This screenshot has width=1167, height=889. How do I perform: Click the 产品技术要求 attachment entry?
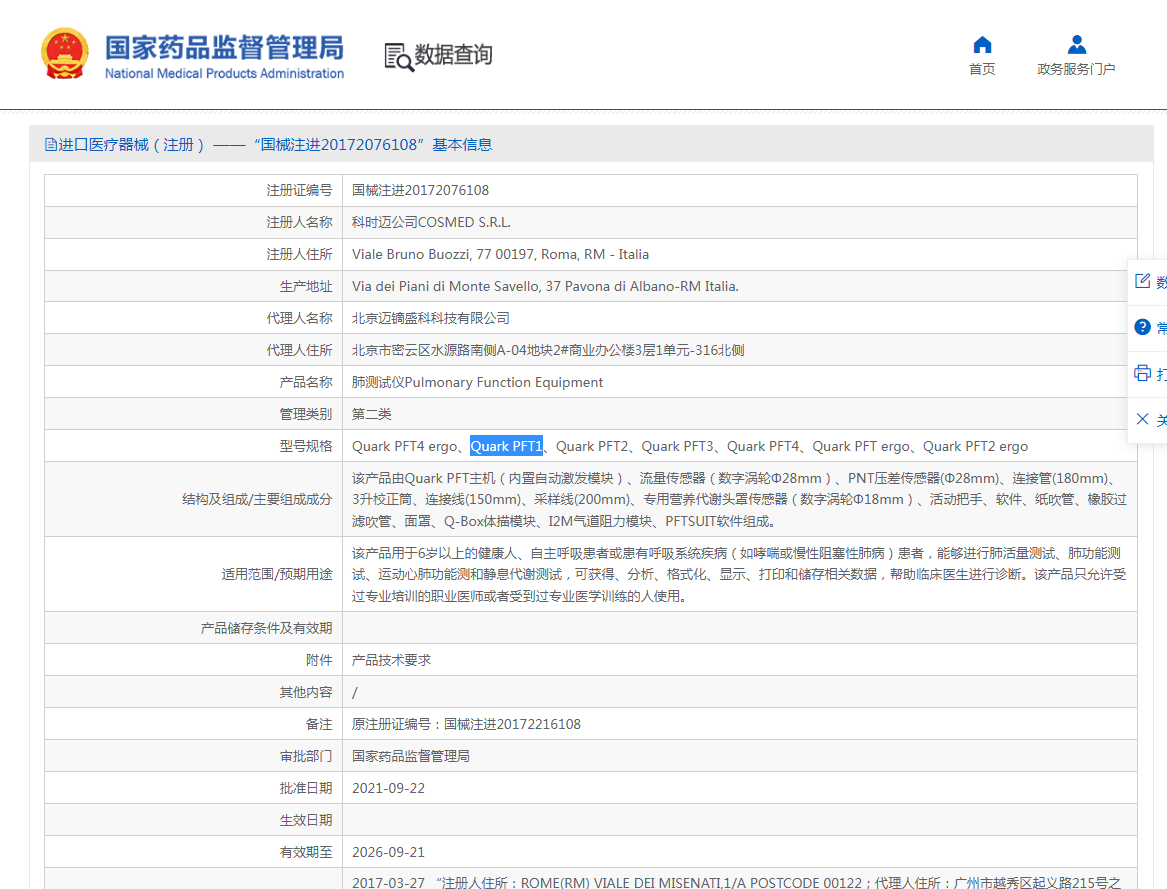(x=391, y=660)
